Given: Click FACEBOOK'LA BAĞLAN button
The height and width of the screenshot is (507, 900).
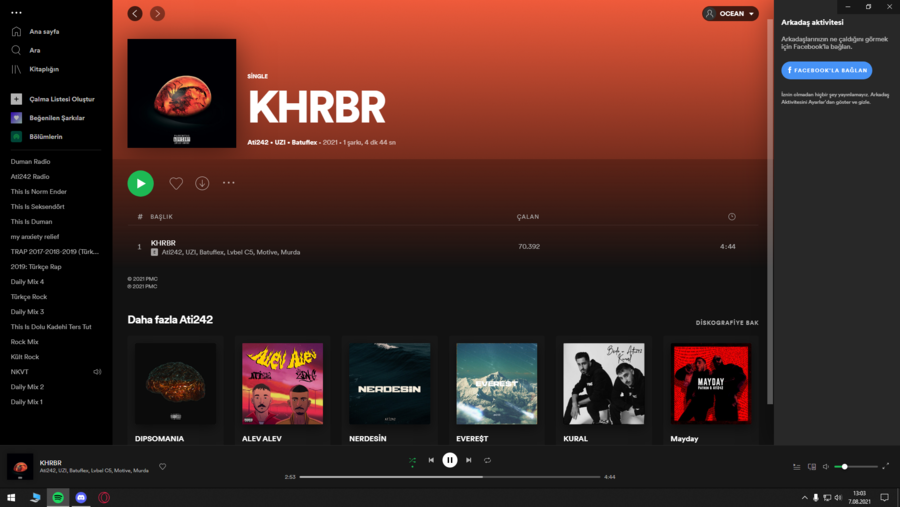Looking at the screenshot, I should click(x=827, y=70).
